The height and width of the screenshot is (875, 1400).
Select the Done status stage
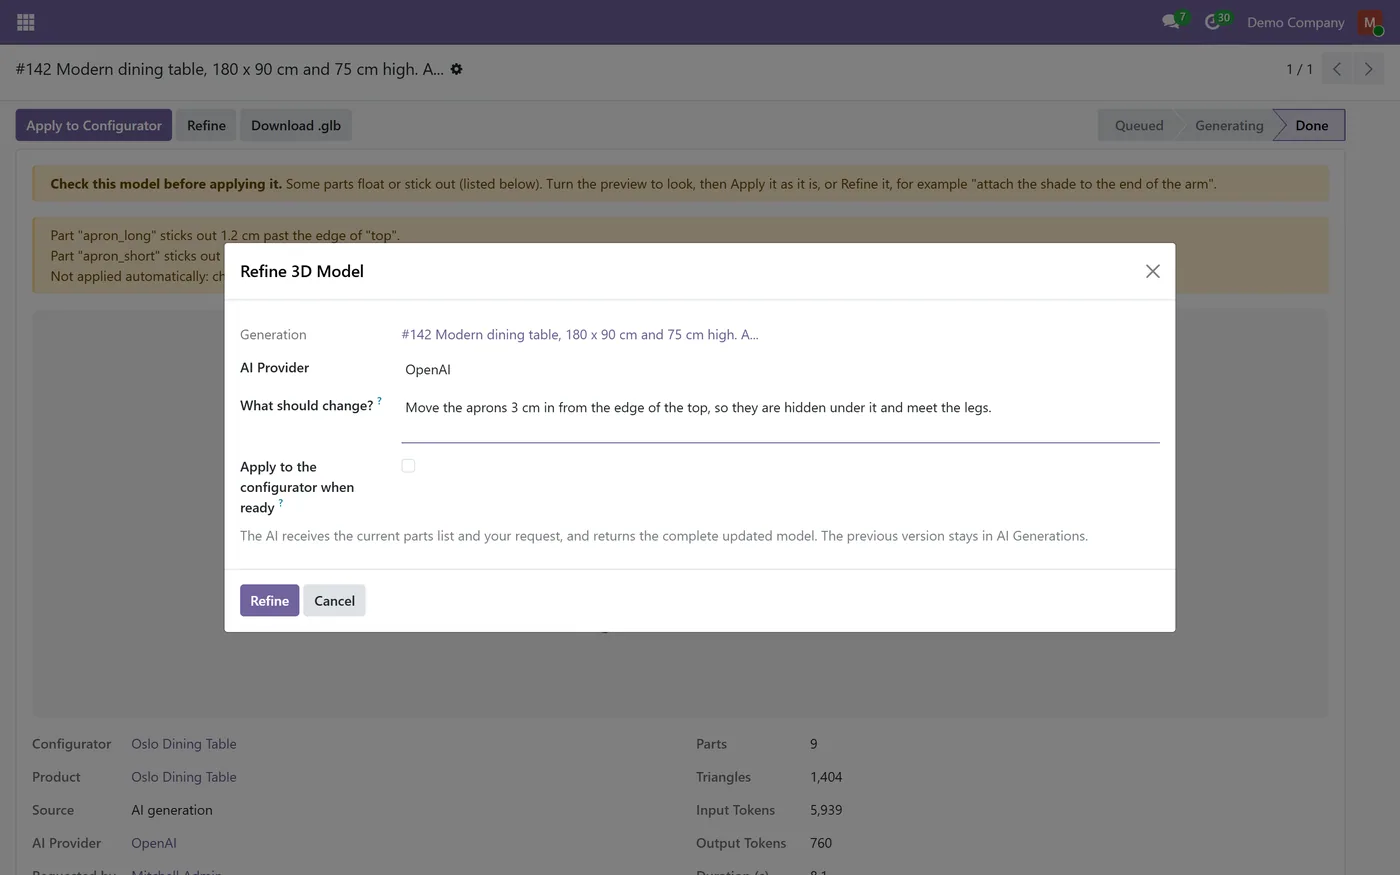click(x=1311, y=125)
